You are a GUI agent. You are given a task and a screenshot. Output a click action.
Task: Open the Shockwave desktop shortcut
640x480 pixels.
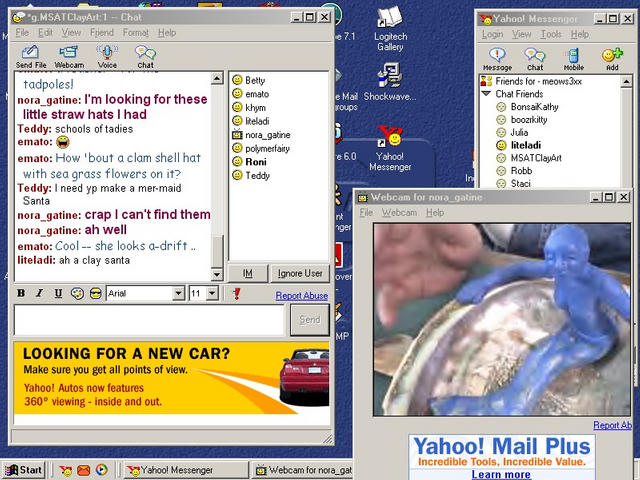point(390,82)
